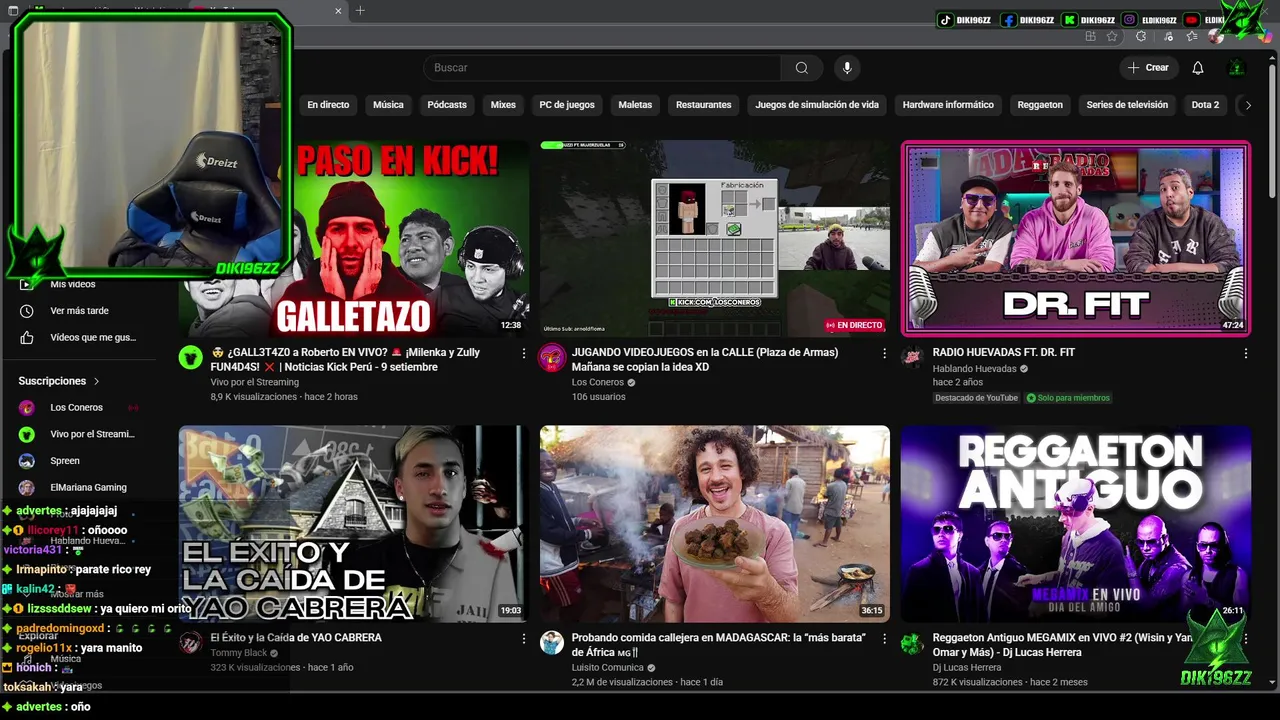Select the Música filter chip
Screen dimensions: 1280x720
tap(388, 105)
